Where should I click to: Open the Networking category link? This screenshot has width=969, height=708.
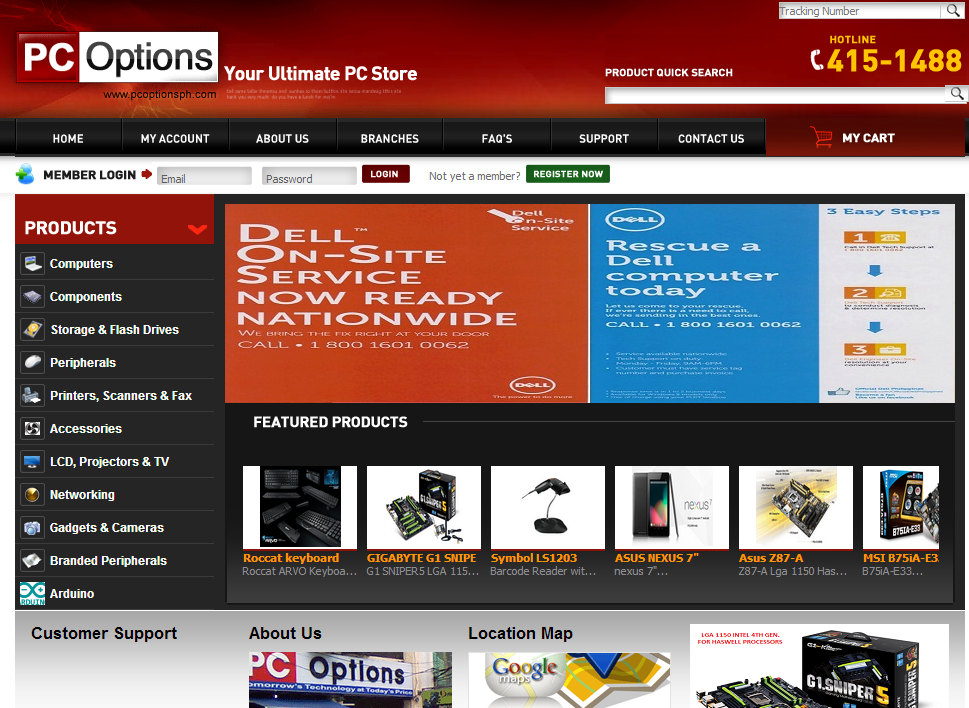click(82, 495)
